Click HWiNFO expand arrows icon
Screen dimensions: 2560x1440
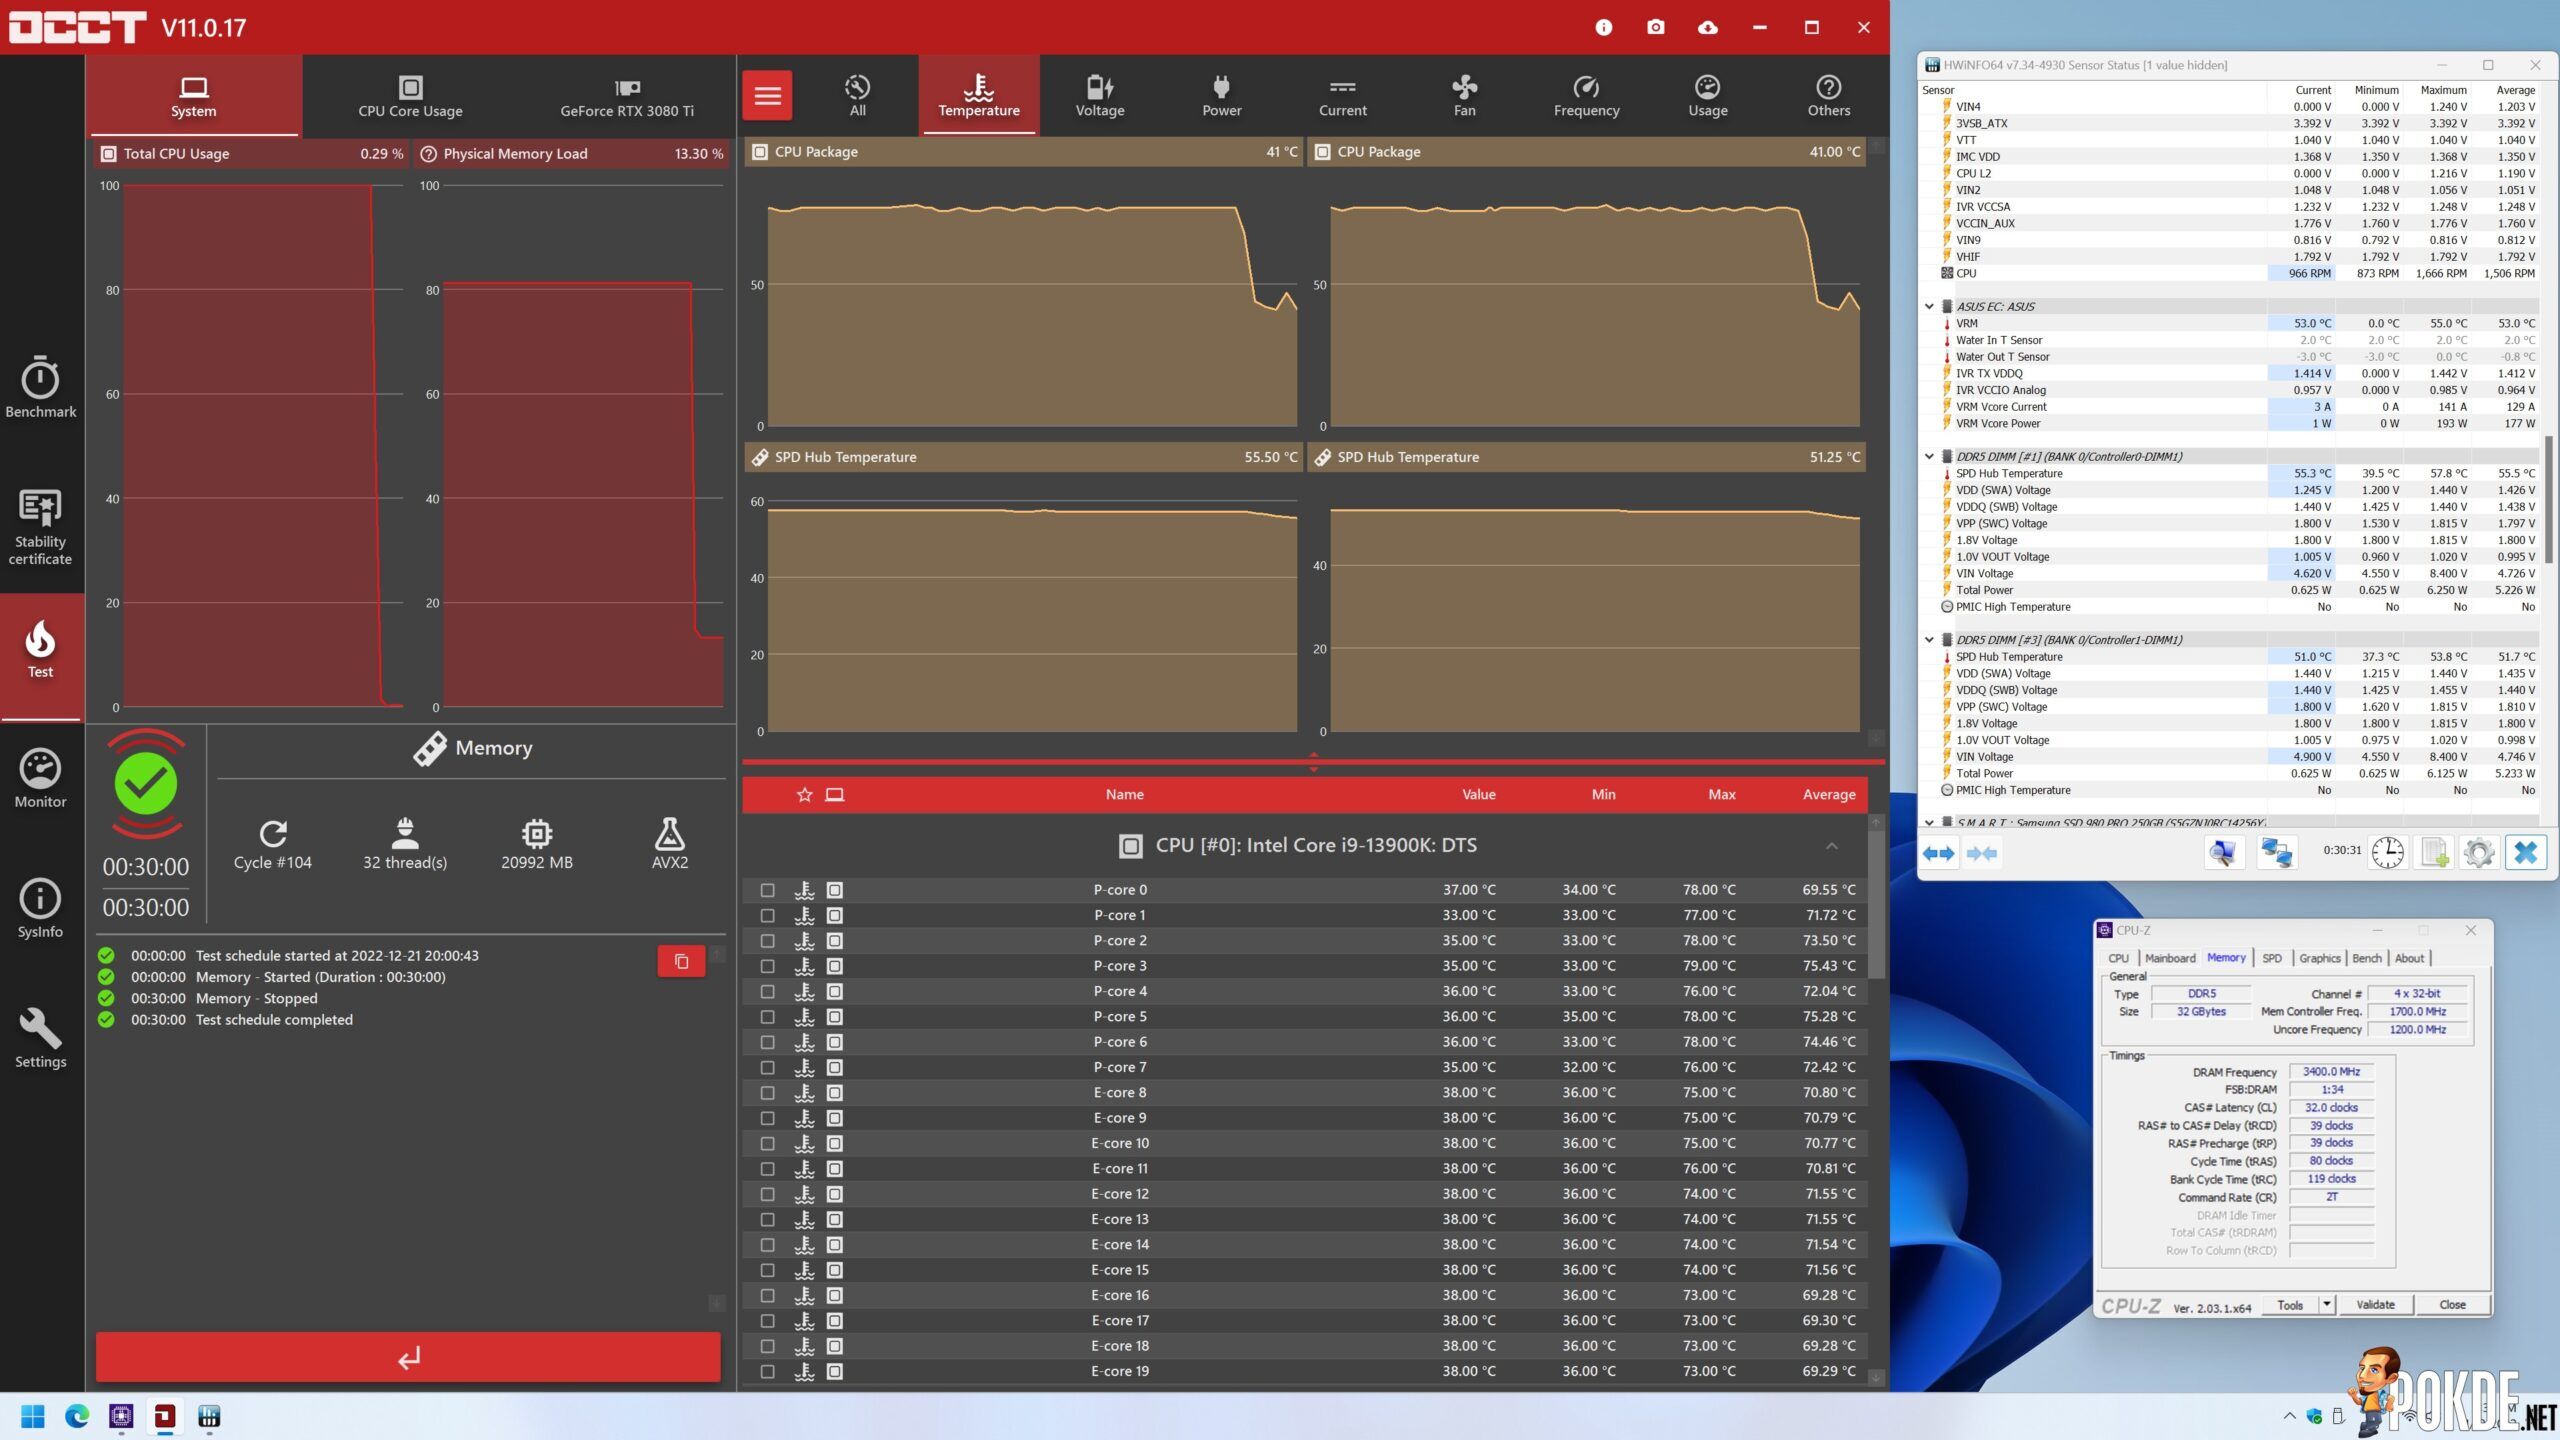pyautogui.click(x=1939, y=853)
